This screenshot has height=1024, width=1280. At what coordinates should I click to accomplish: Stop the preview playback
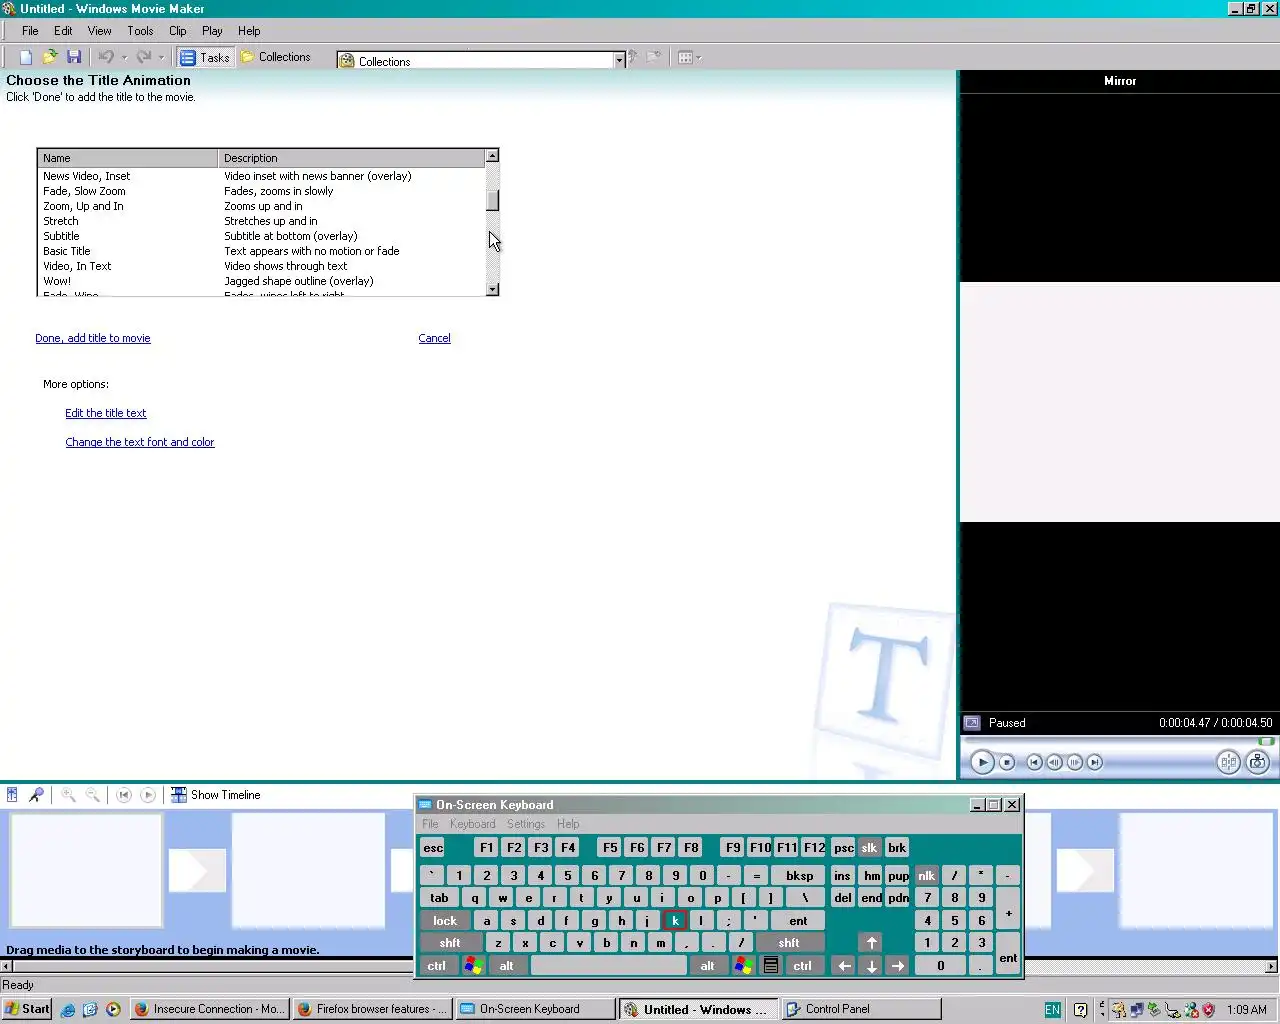(x=1007, y=762)
